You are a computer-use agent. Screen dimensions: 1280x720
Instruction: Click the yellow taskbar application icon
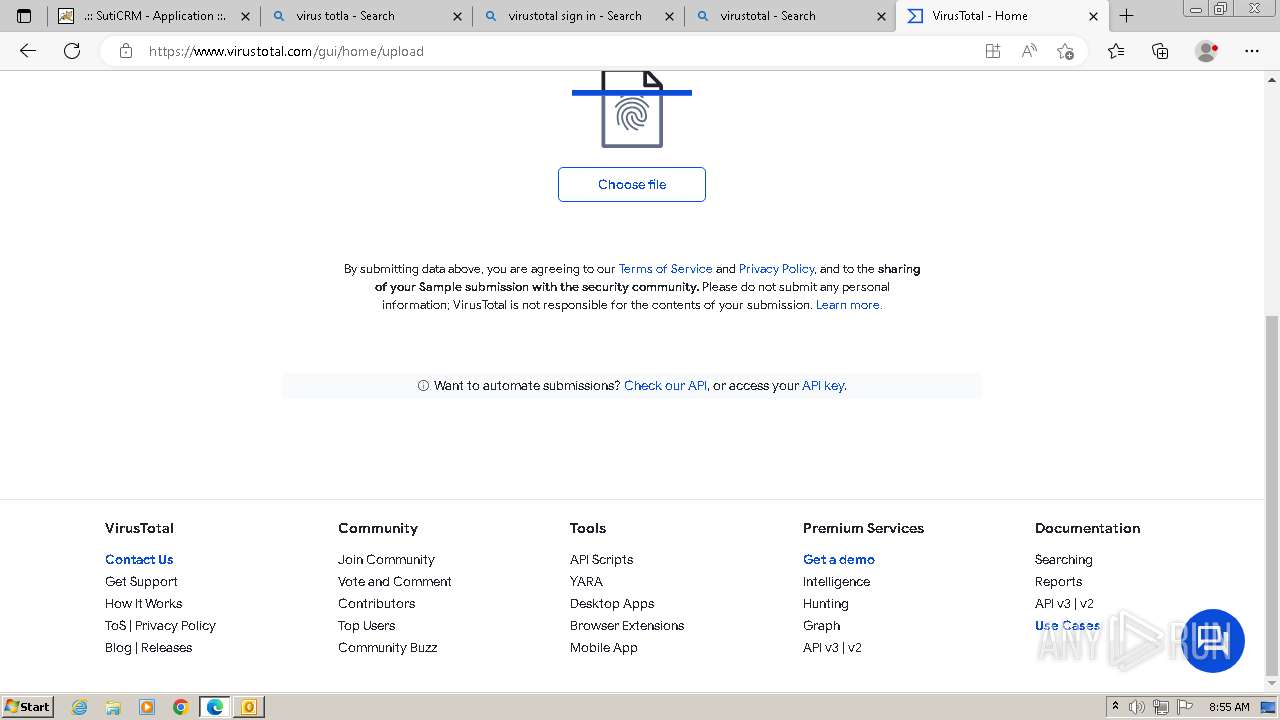[x=249, y=707]
